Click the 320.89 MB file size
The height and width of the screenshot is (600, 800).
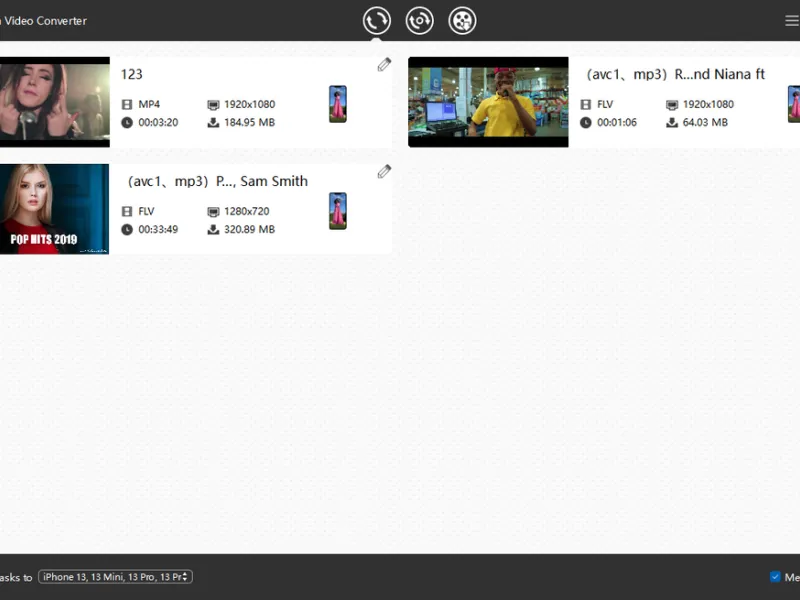pyautogui.click(x=249, y=230)
